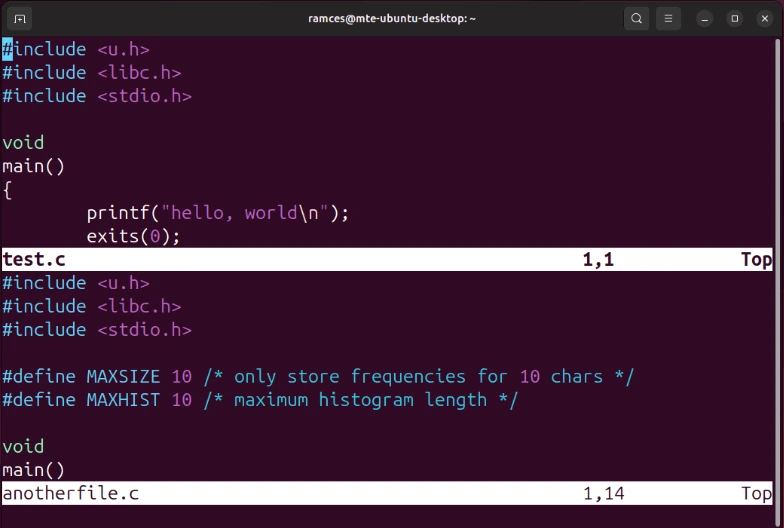Place cursor on <u.h> in anotherfile.c pane
The height and width of the screenshot is (528, 784).
point(124,284)
